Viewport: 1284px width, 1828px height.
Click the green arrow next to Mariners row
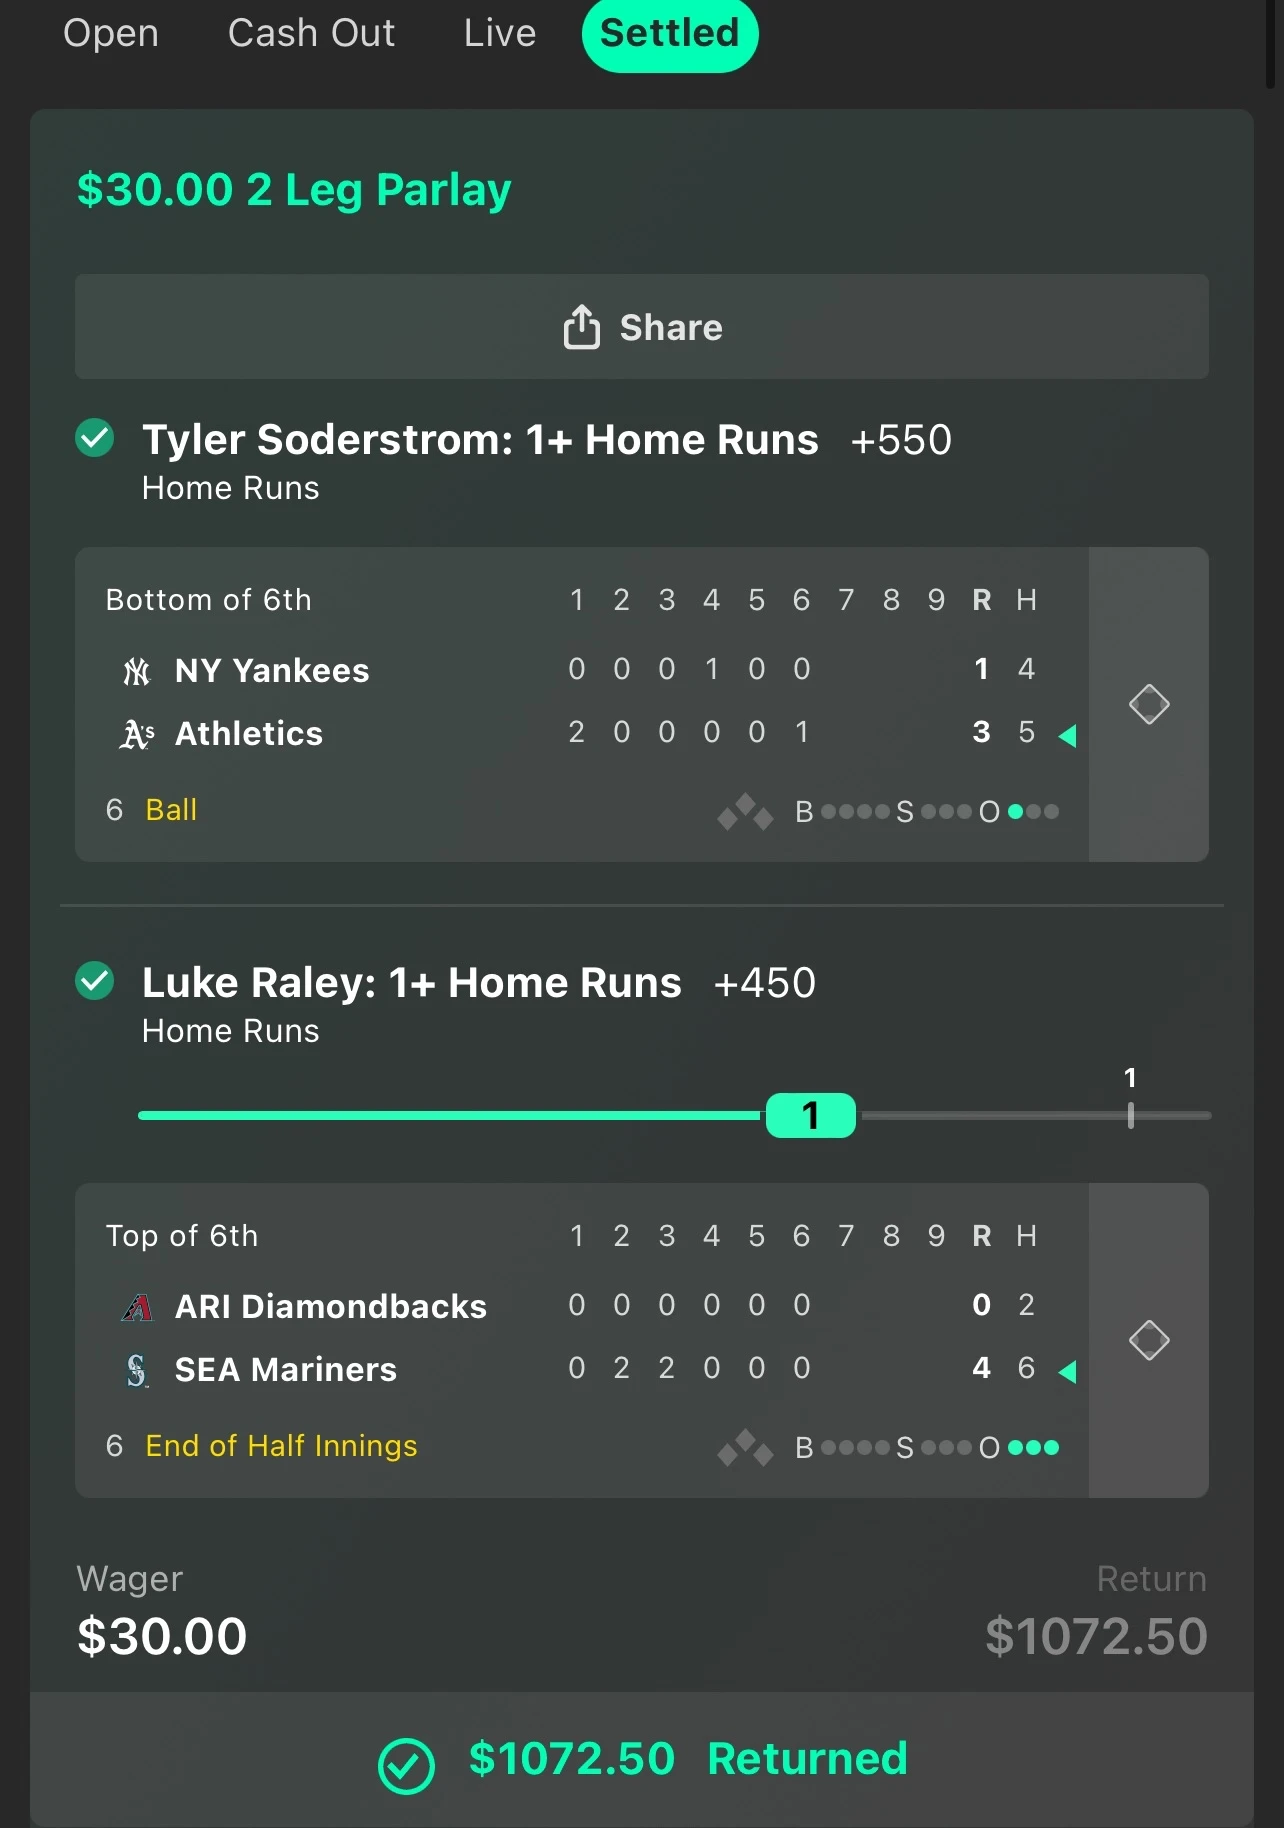pos(1067,1371)
